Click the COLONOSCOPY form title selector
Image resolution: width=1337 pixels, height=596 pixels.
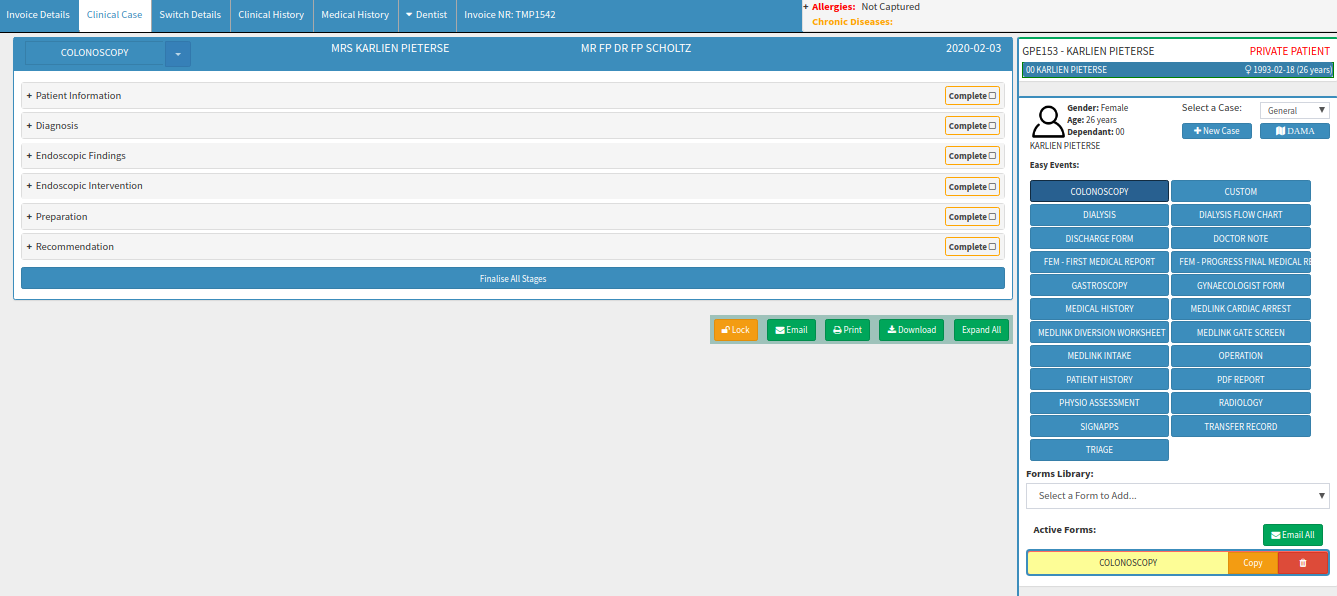(x=95, y=53)
